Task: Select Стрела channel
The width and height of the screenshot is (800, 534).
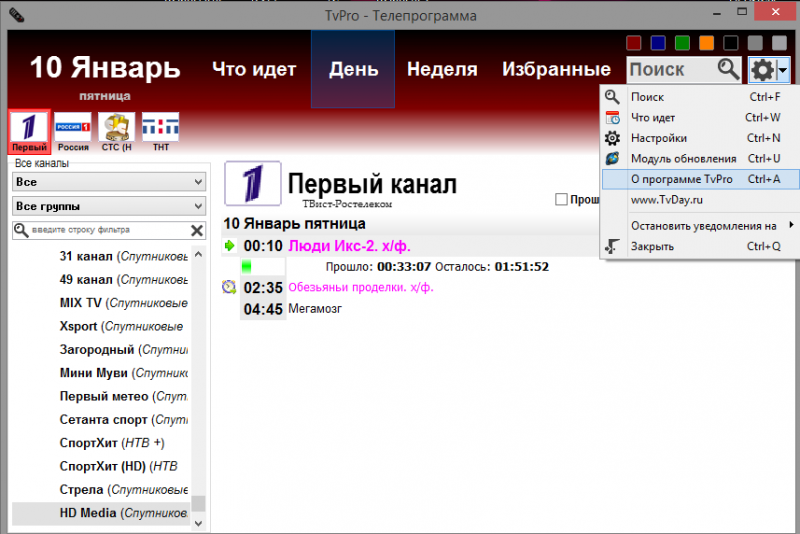Action: tap(123, 490)
